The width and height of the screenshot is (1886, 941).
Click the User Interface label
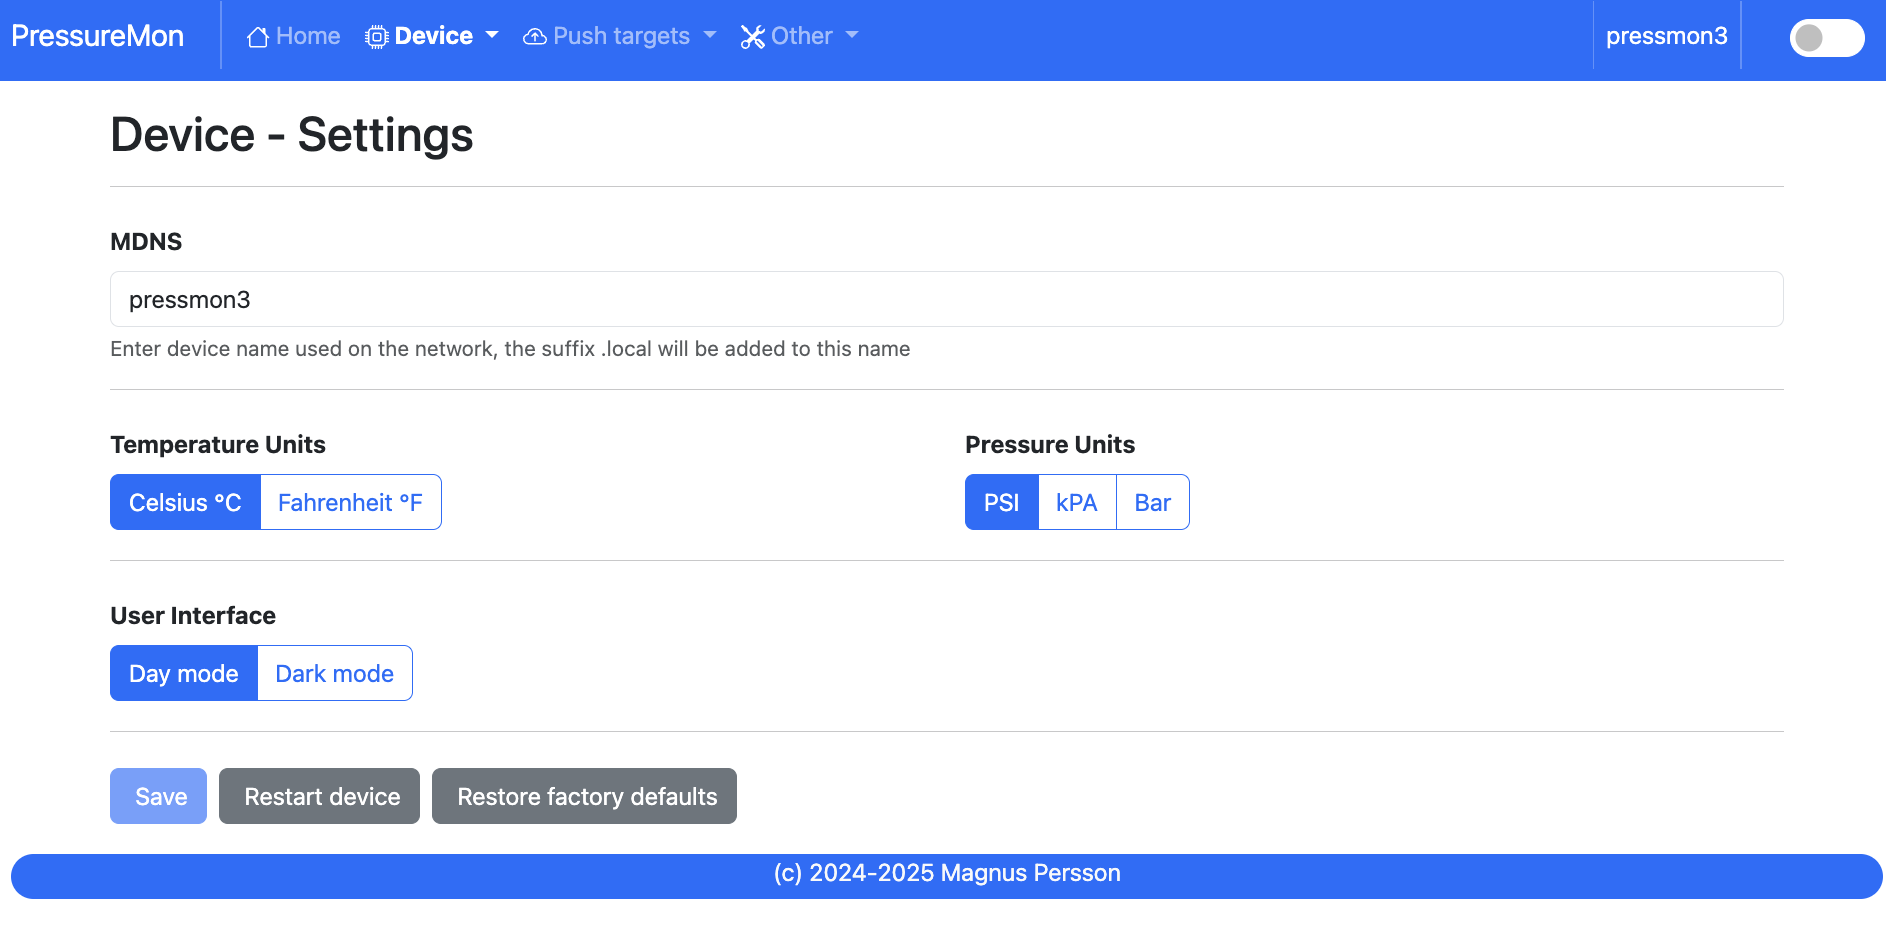click(193, 615)
